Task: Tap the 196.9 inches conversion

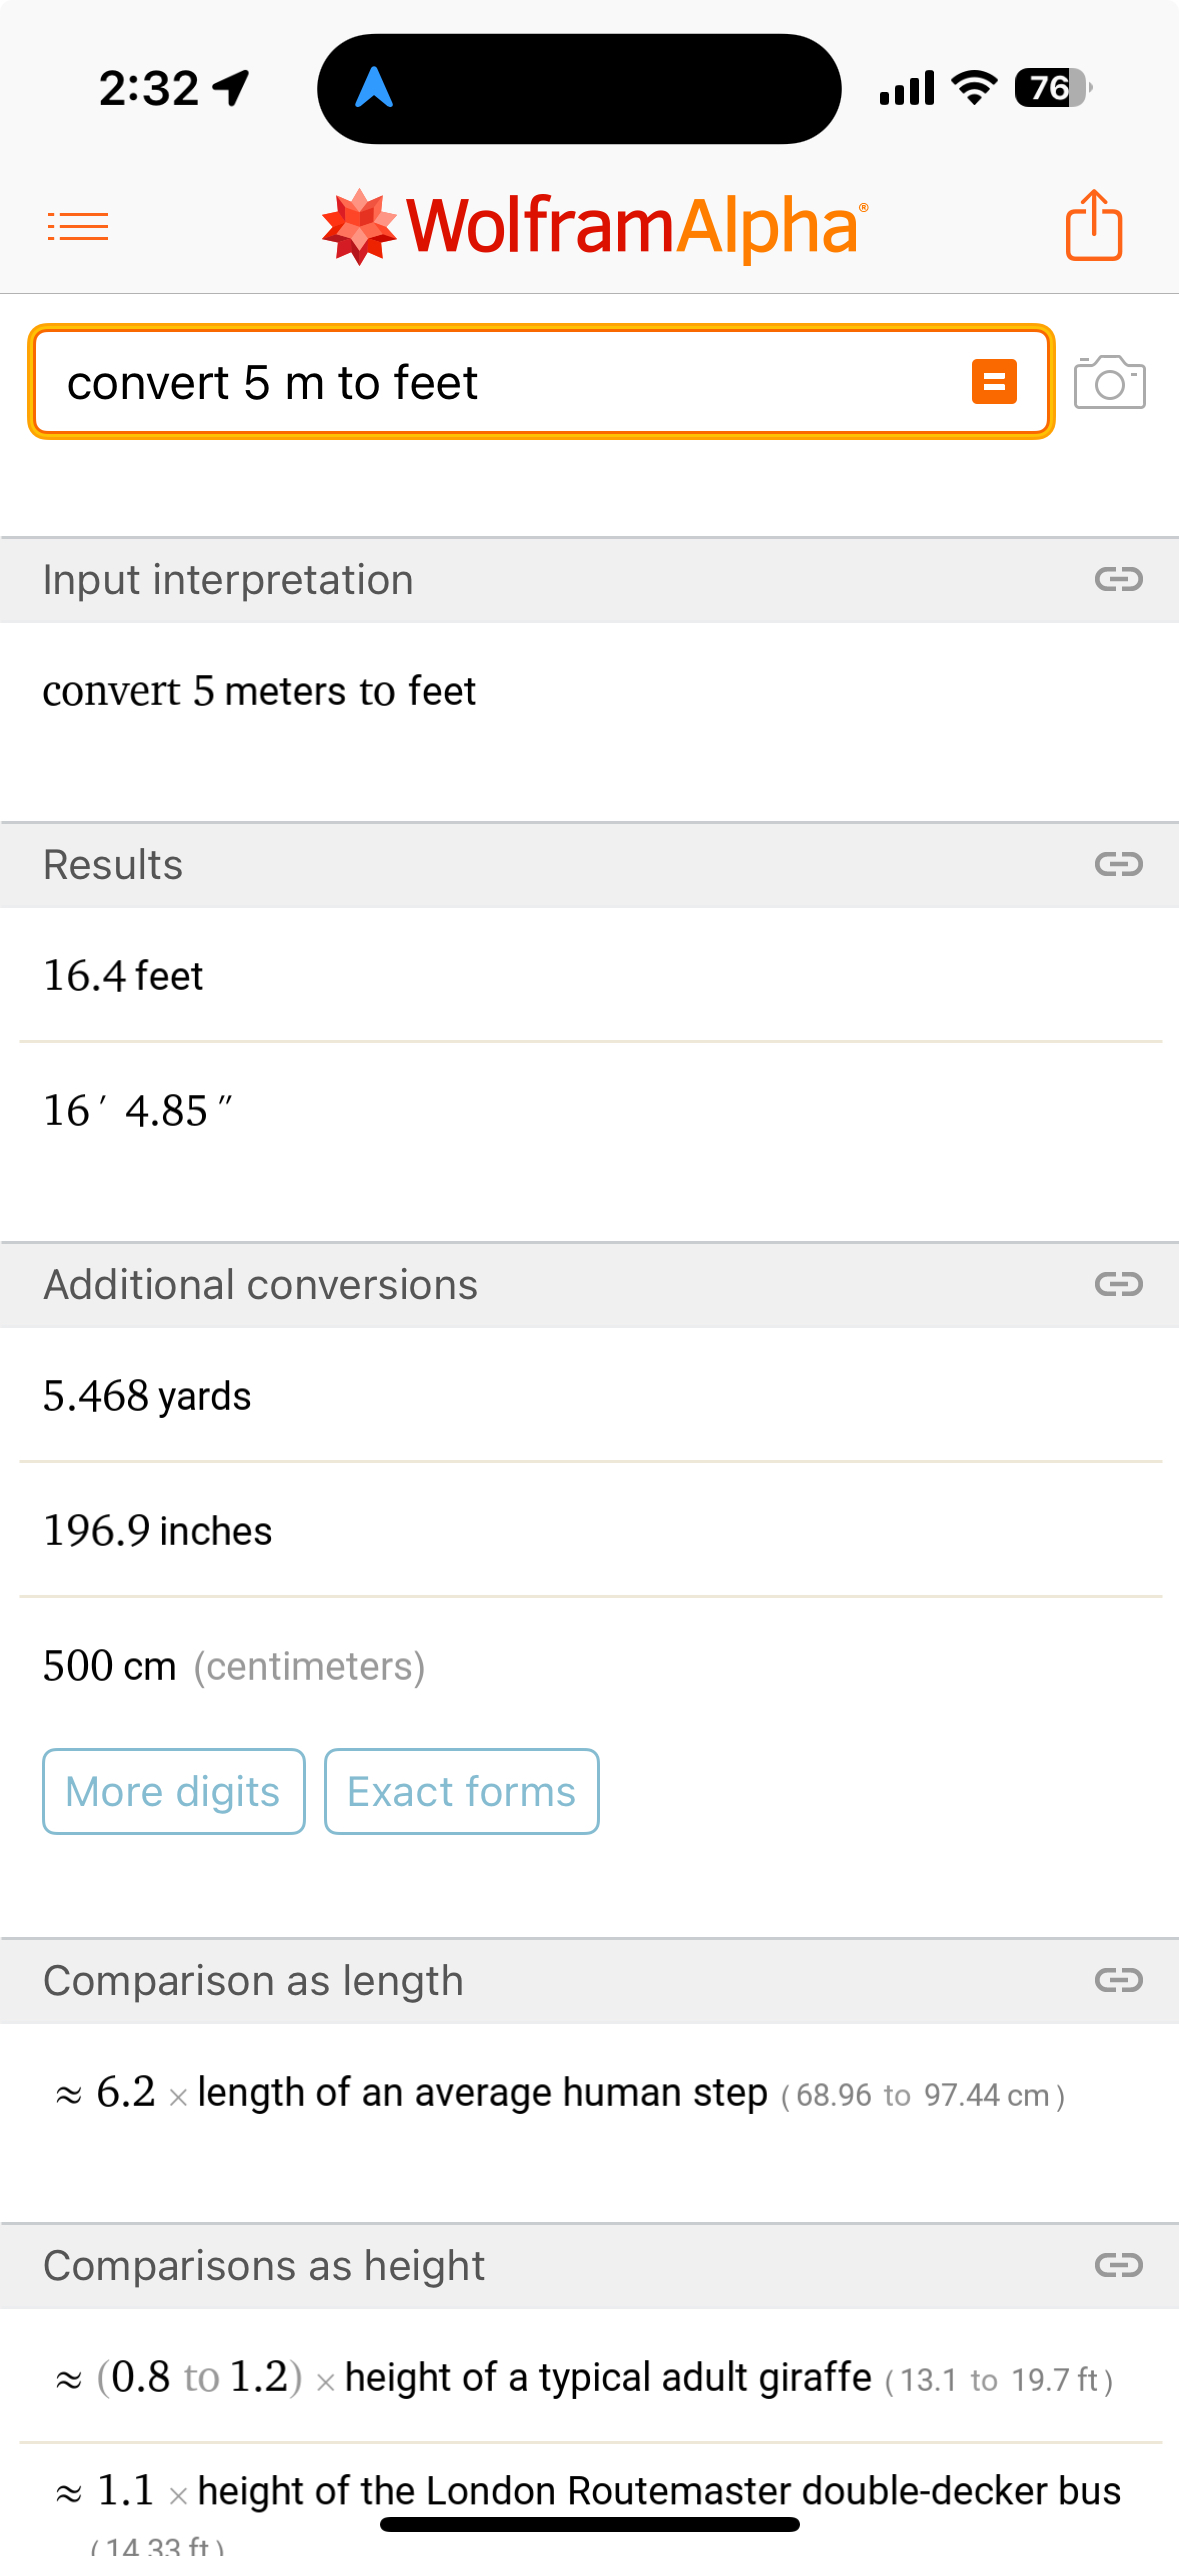Action: pyautogui.click(x=157, y=1531)
